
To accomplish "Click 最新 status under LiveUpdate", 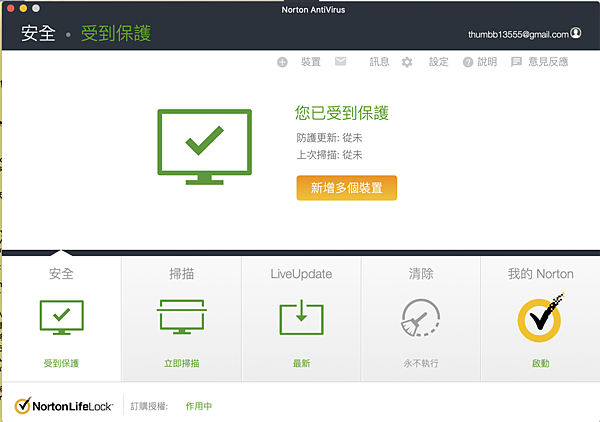I will (302, 363).
